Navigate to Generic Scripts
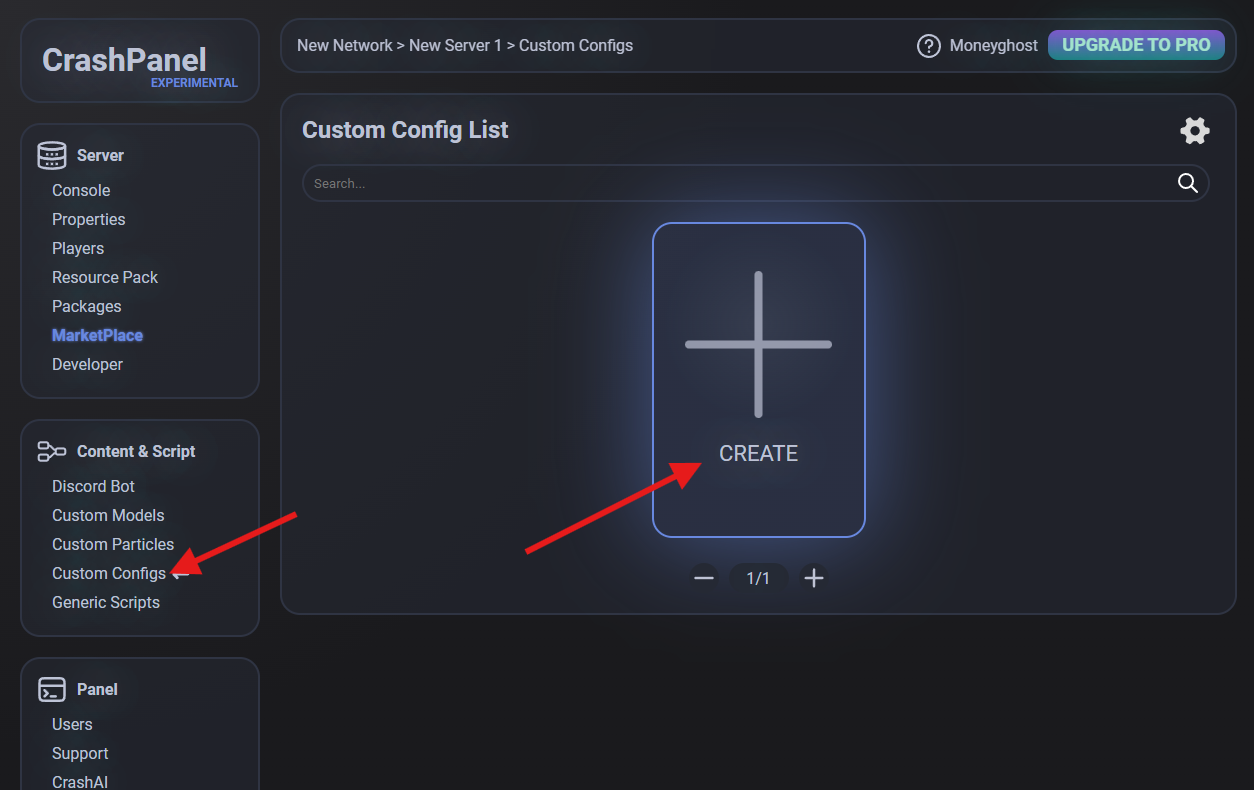 pyautogui.click(x=106, y=602)
